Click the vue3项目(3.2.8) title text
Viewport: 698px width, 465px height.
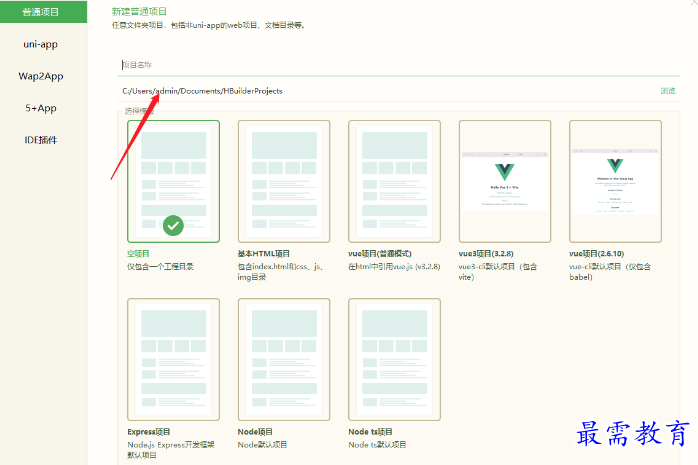tap(486, 254)
